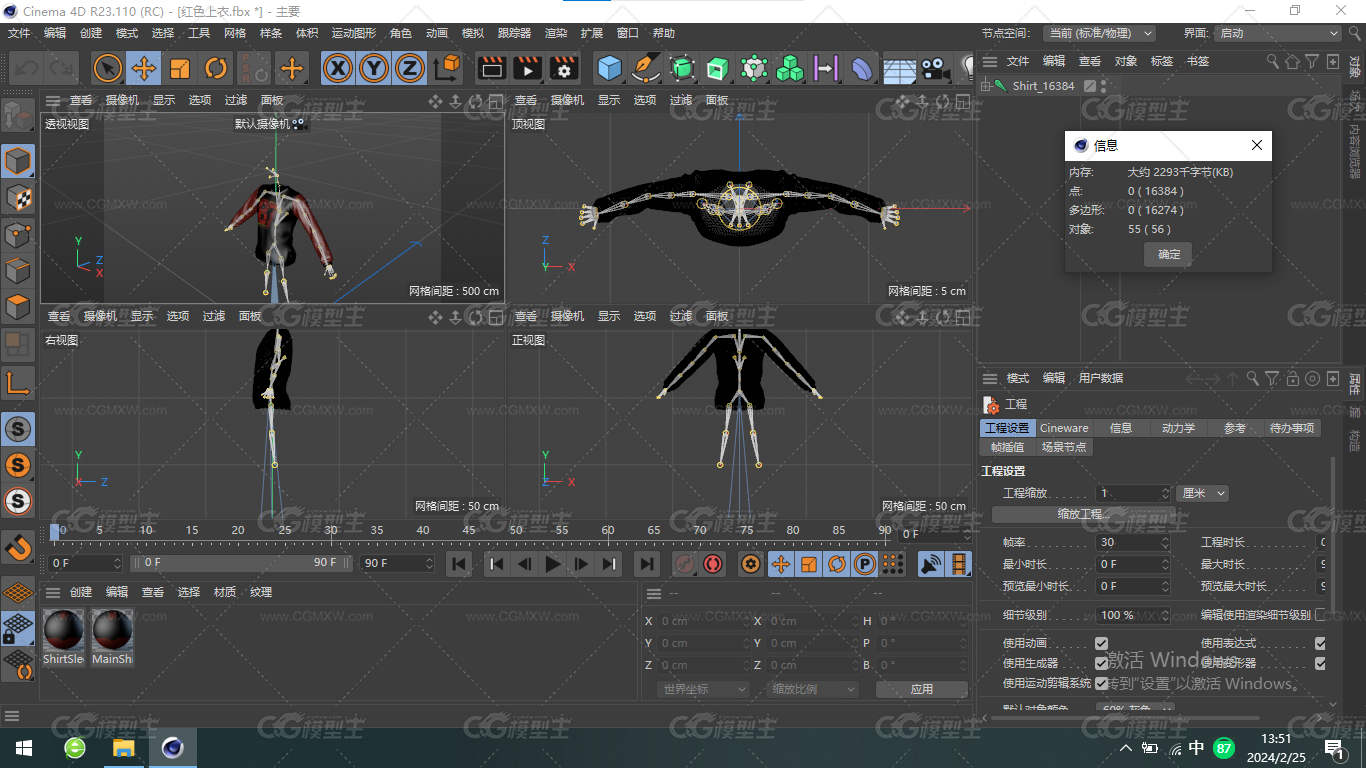Viewport: 1366px width, 768px height.
Task: Render to Picture Viewer
Action: tap(527, 68)
